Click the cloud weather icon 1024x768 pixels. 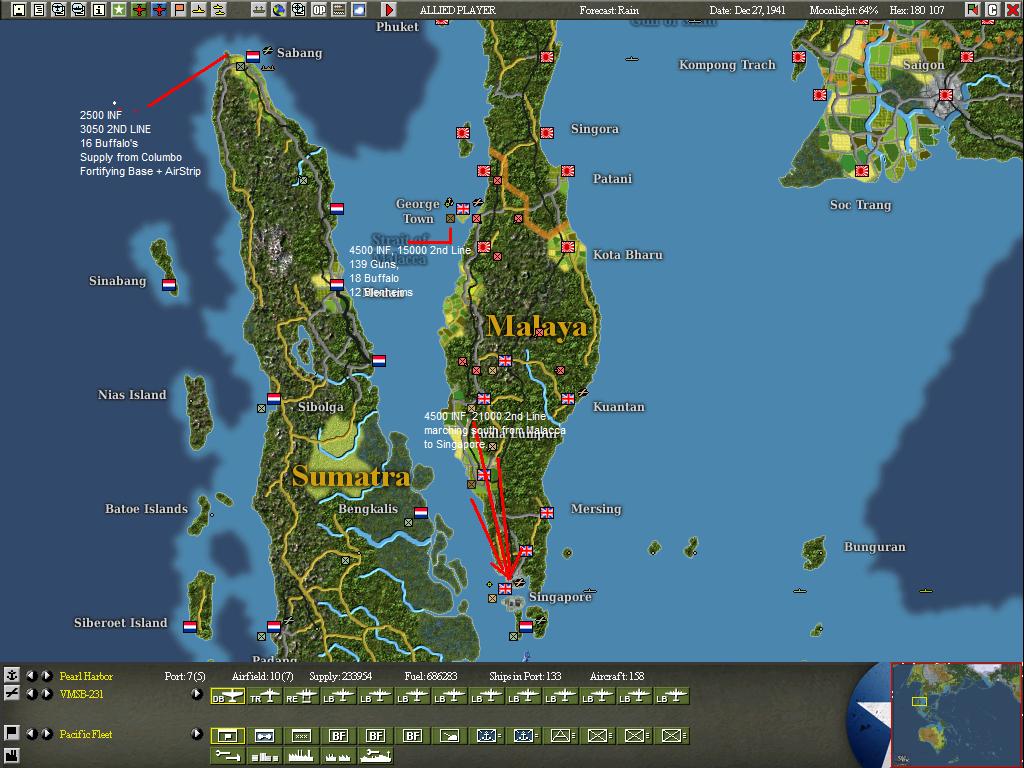359,10
